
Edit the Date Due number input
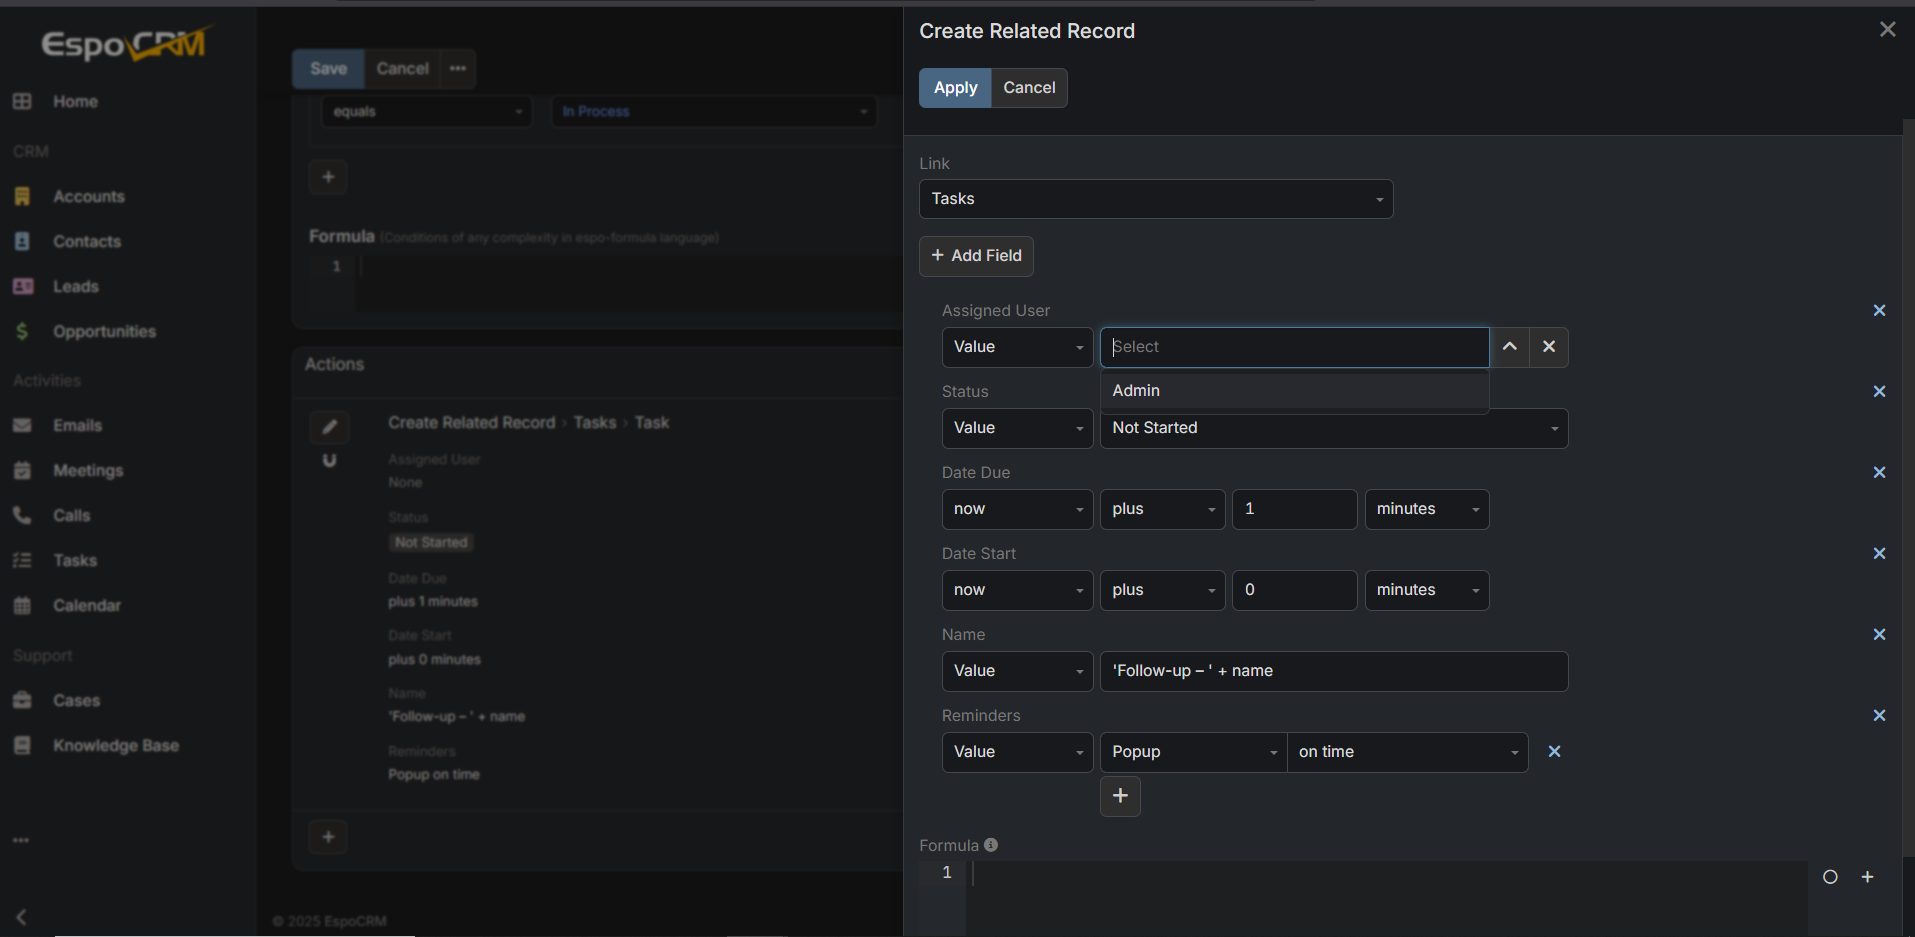[x=1295, y=509]
